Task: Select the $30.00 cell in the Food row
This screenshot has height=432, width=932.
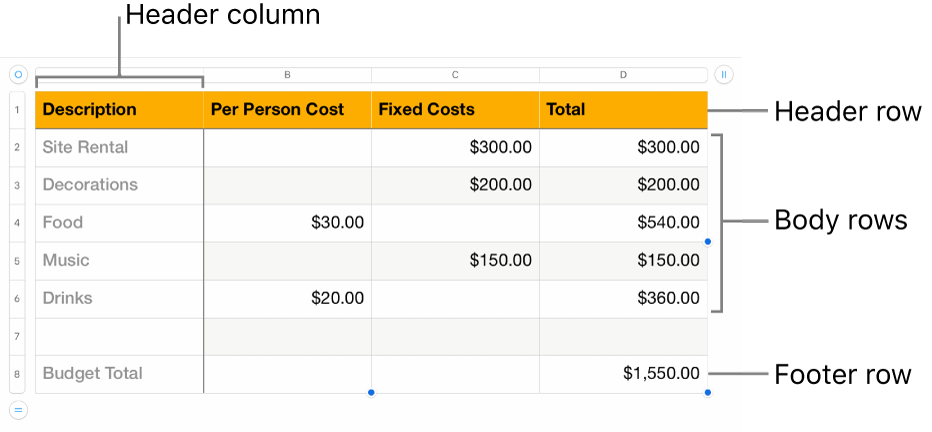Action: tap(287, 223)
